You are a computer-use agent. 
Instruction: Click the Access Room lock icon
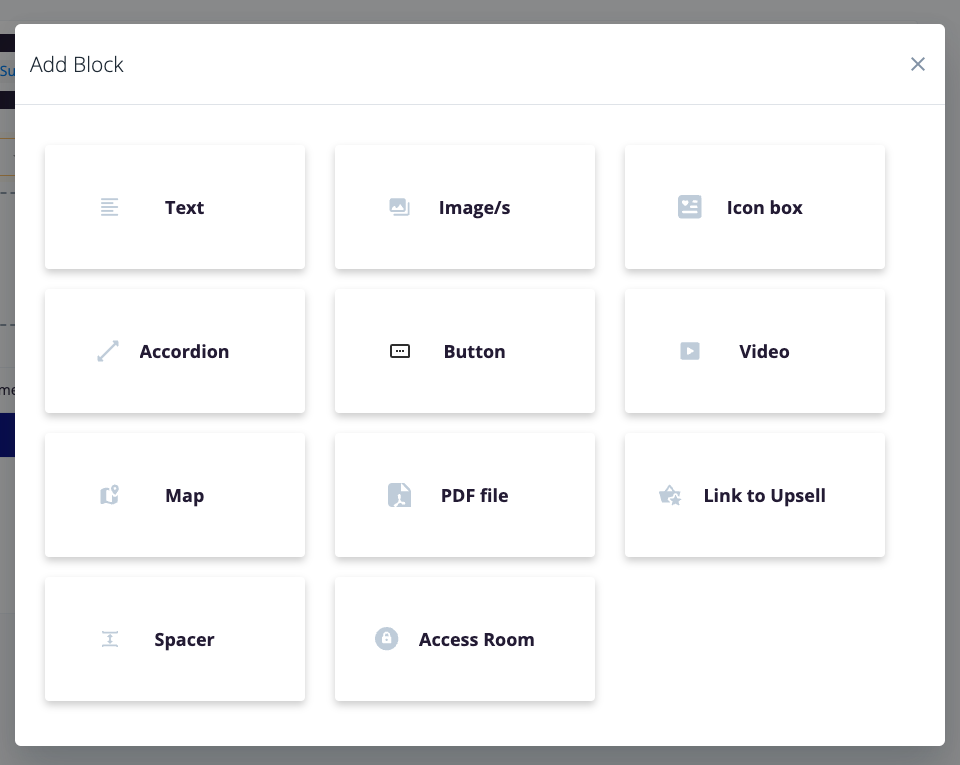coord(386,639)
